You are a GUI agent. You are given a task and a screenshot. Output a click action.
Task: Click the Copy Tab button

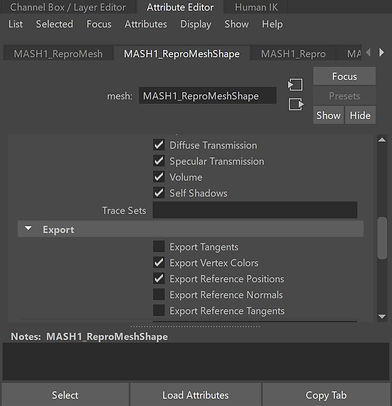[x=326, y=395]
